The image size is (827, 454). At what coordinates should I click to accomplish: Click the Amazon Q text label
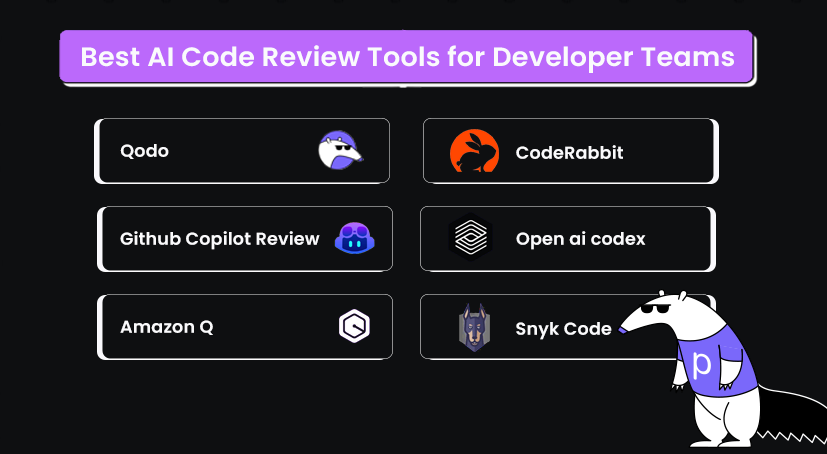coord(167,327)
